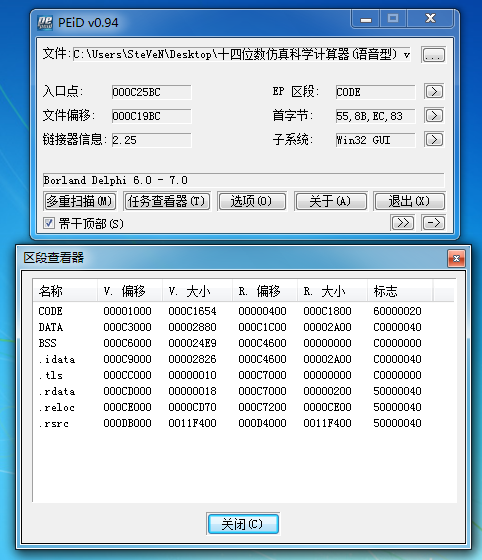Select the .rdata section row

[230, 391]
